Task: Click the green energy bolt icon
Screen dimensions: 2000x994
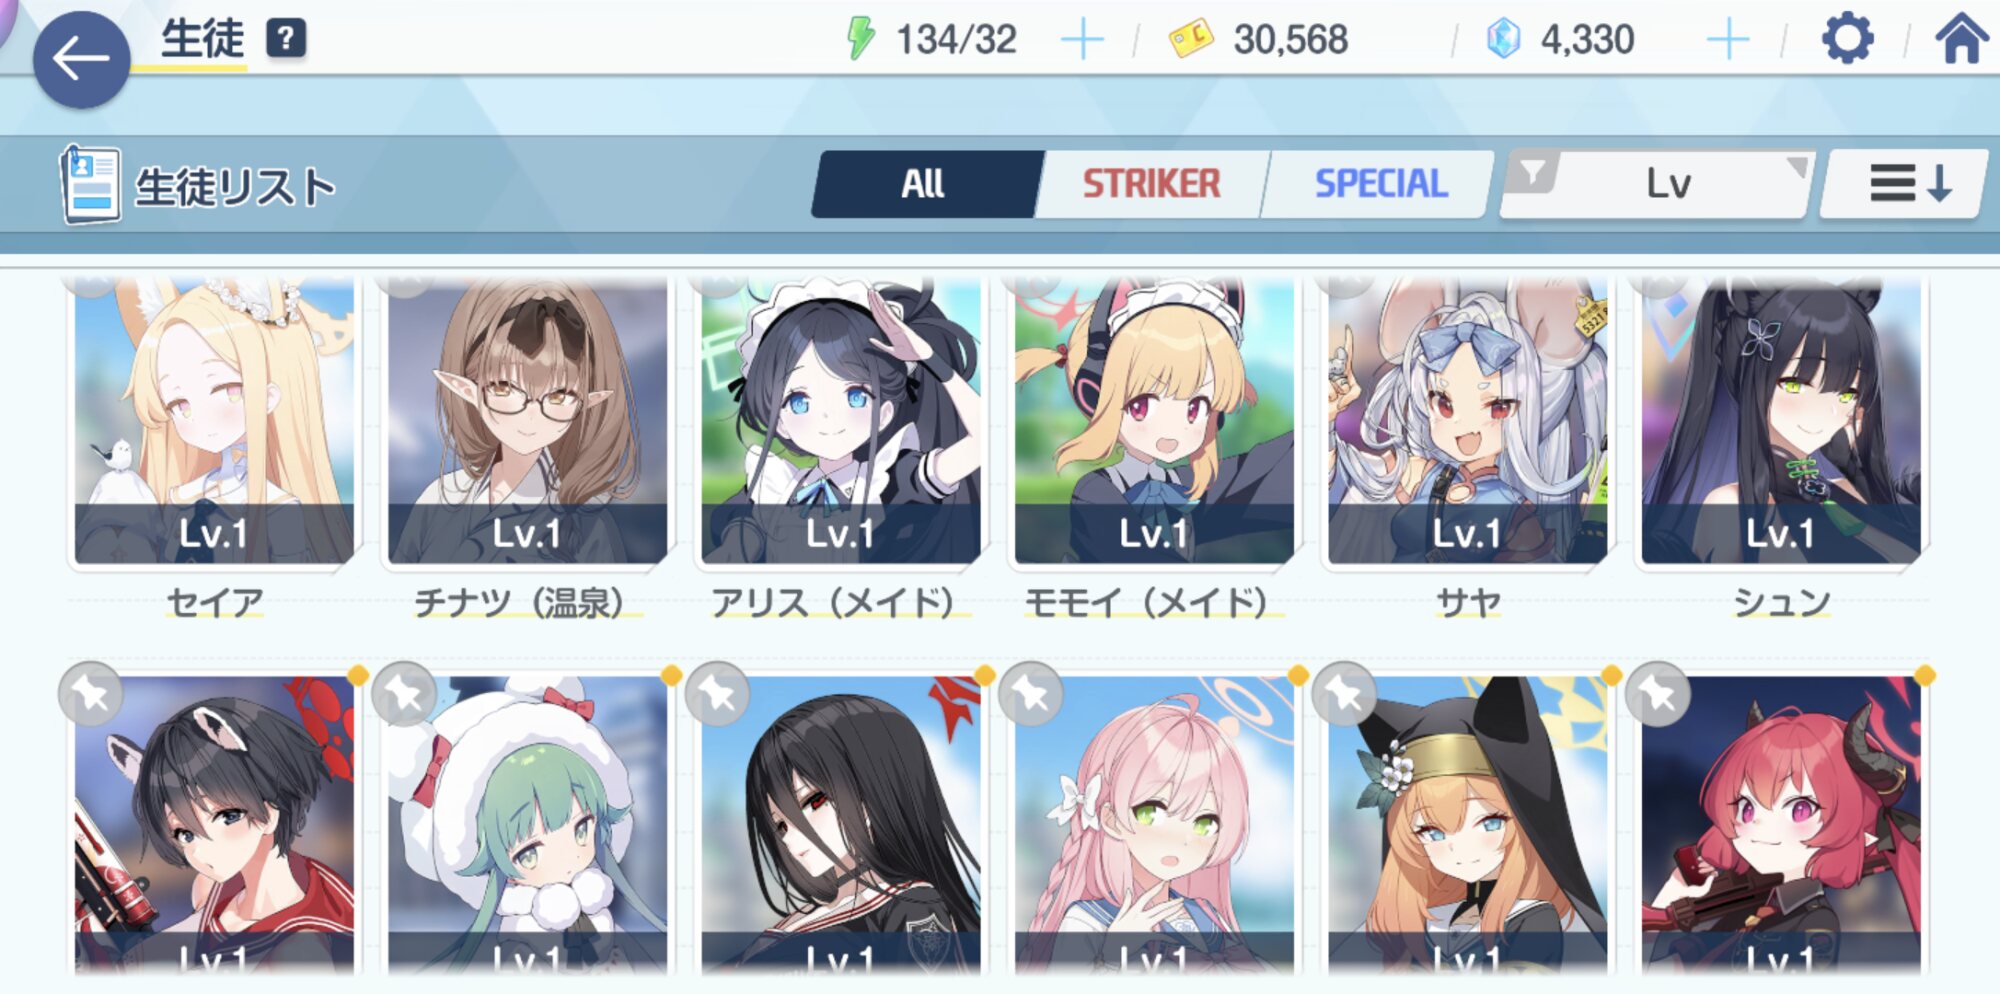Action: point(860,39)
